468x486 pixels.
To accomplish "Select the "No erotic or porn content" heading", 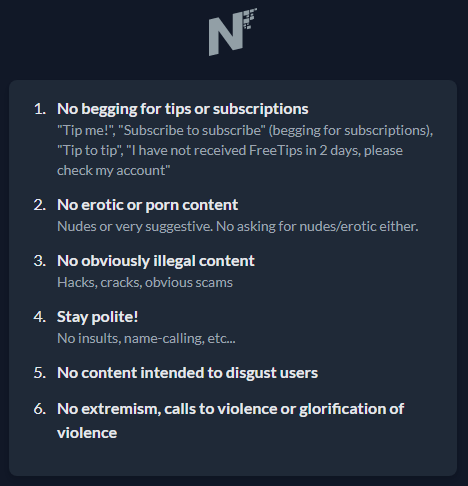I will pyautogui.click(x=147, y=205).
